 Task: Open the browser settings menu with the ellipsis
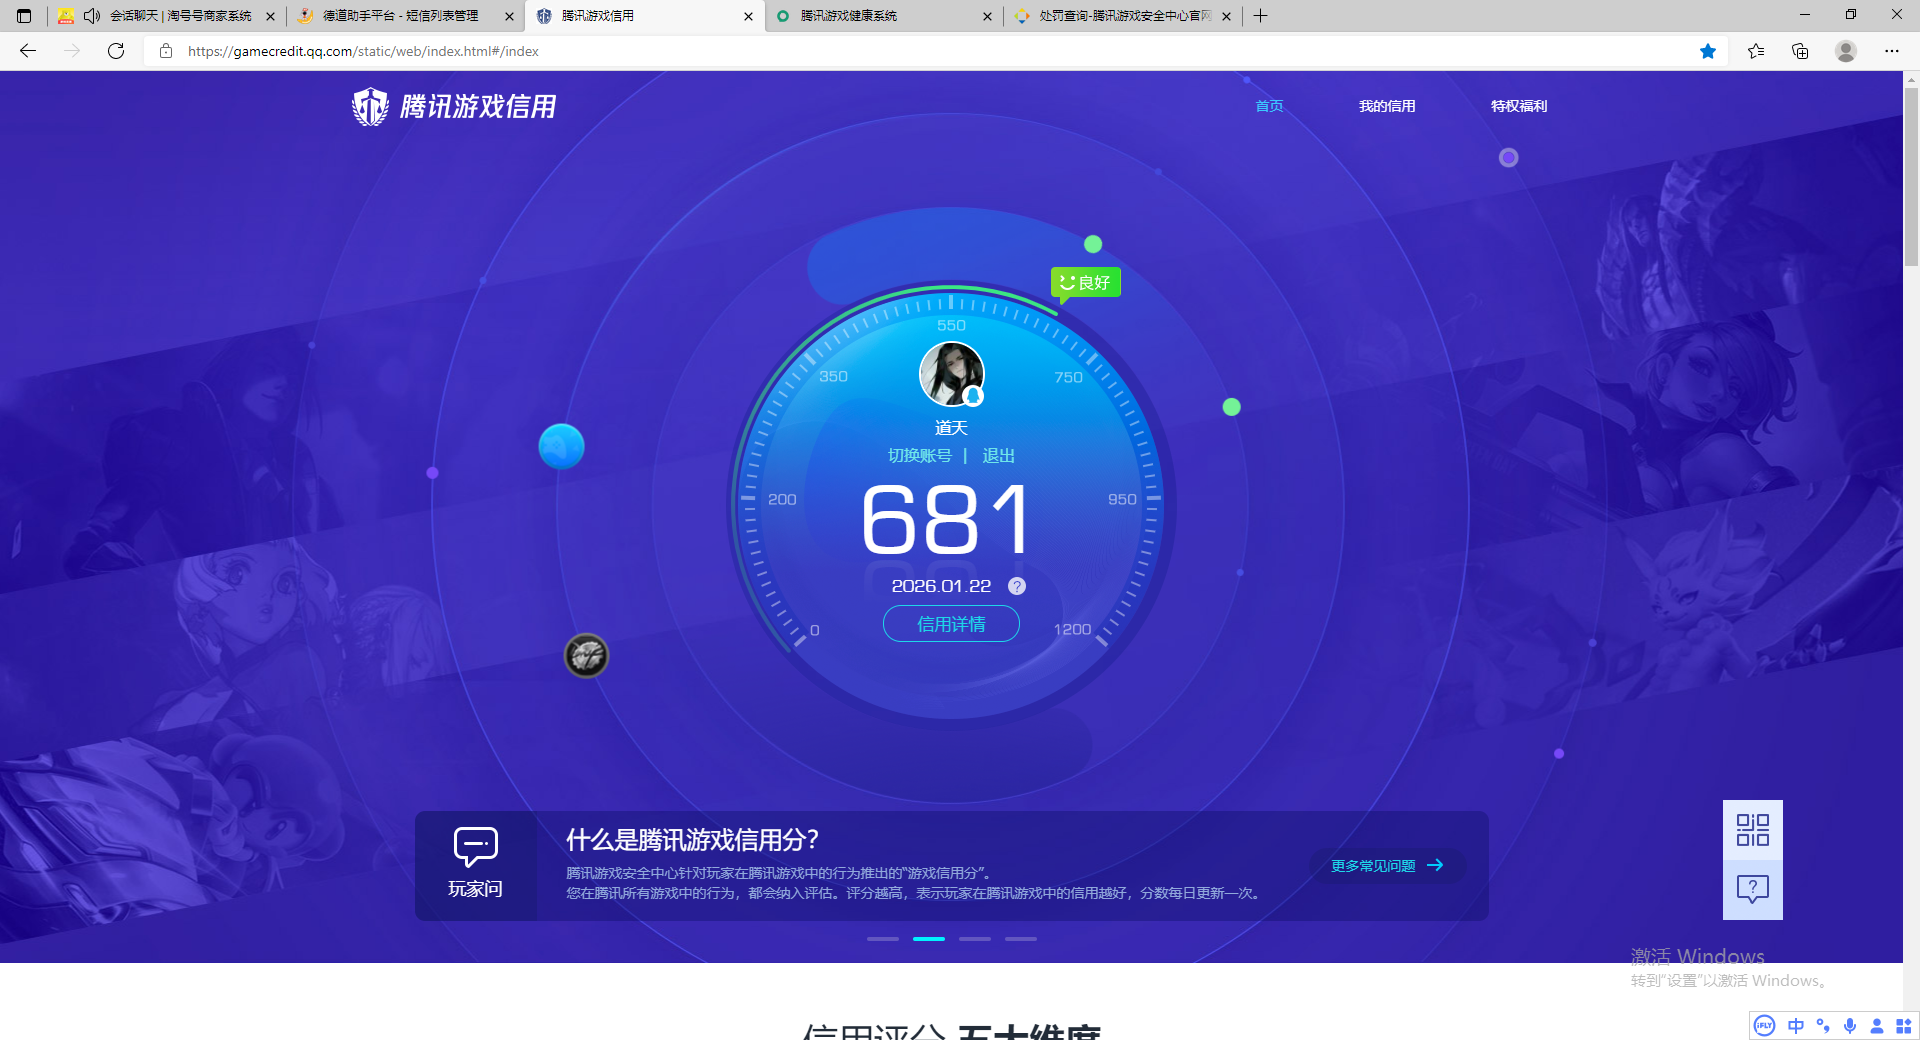[1892, 51]
